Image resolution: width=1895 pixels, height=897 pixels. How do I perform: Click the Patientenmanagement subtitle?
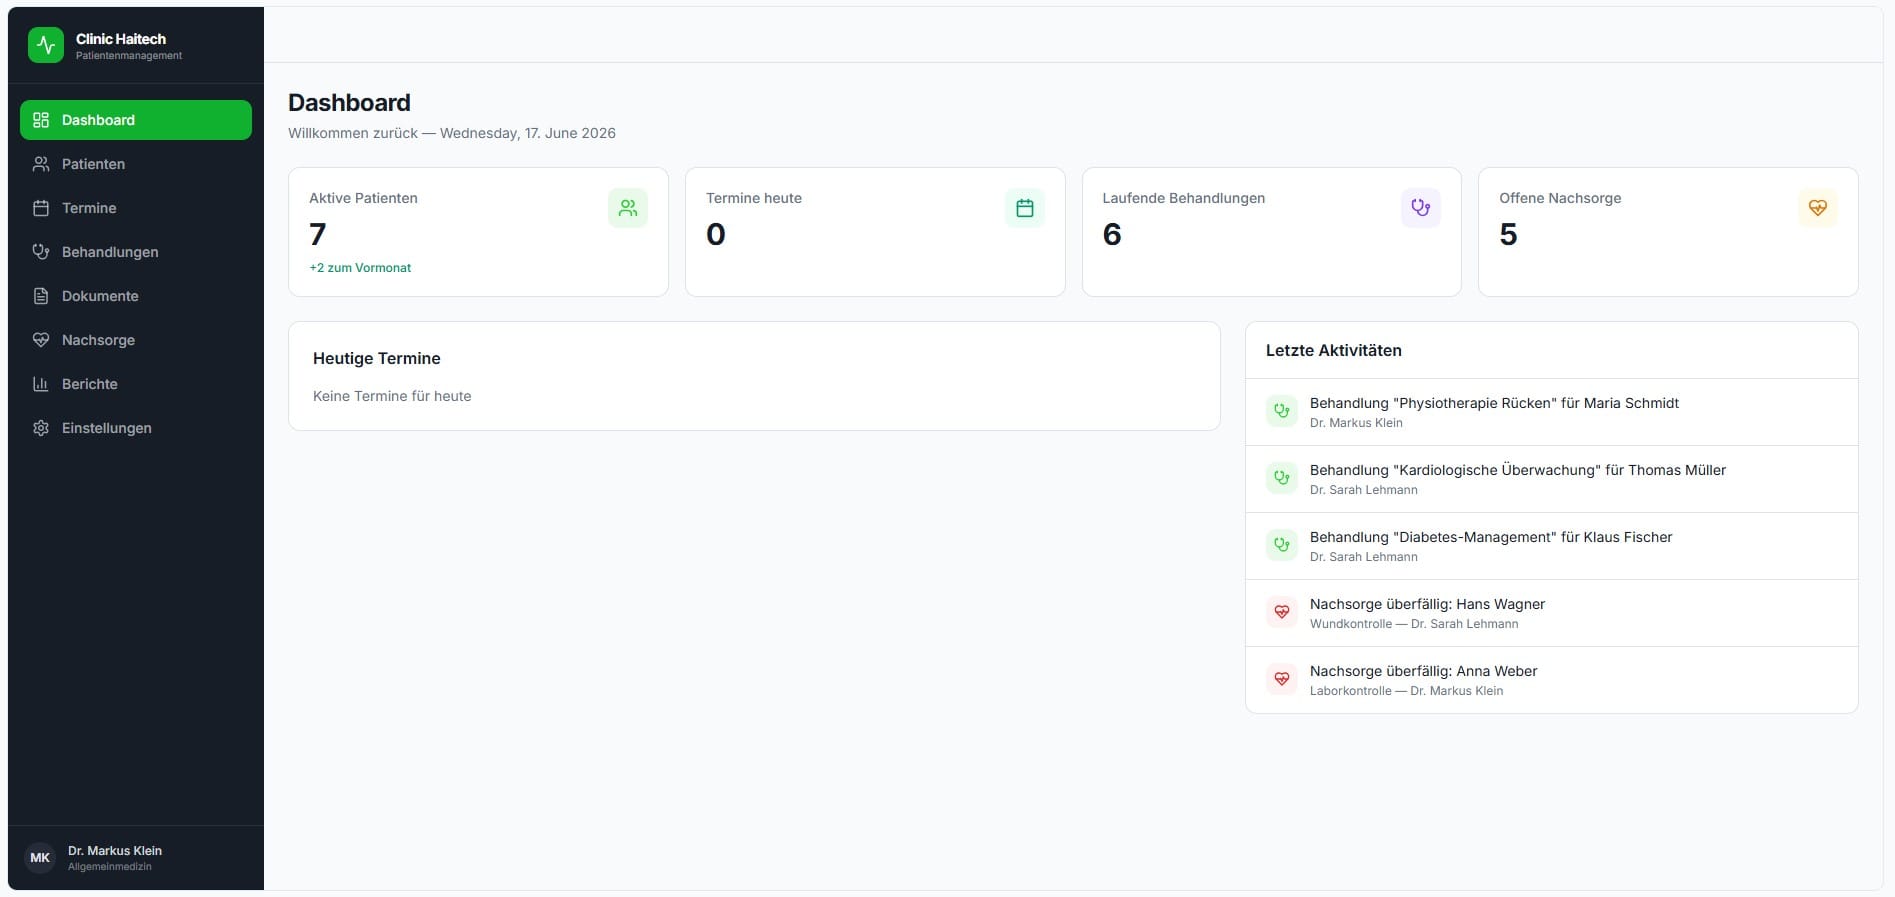pyautogui.click(x=129, y=56)
